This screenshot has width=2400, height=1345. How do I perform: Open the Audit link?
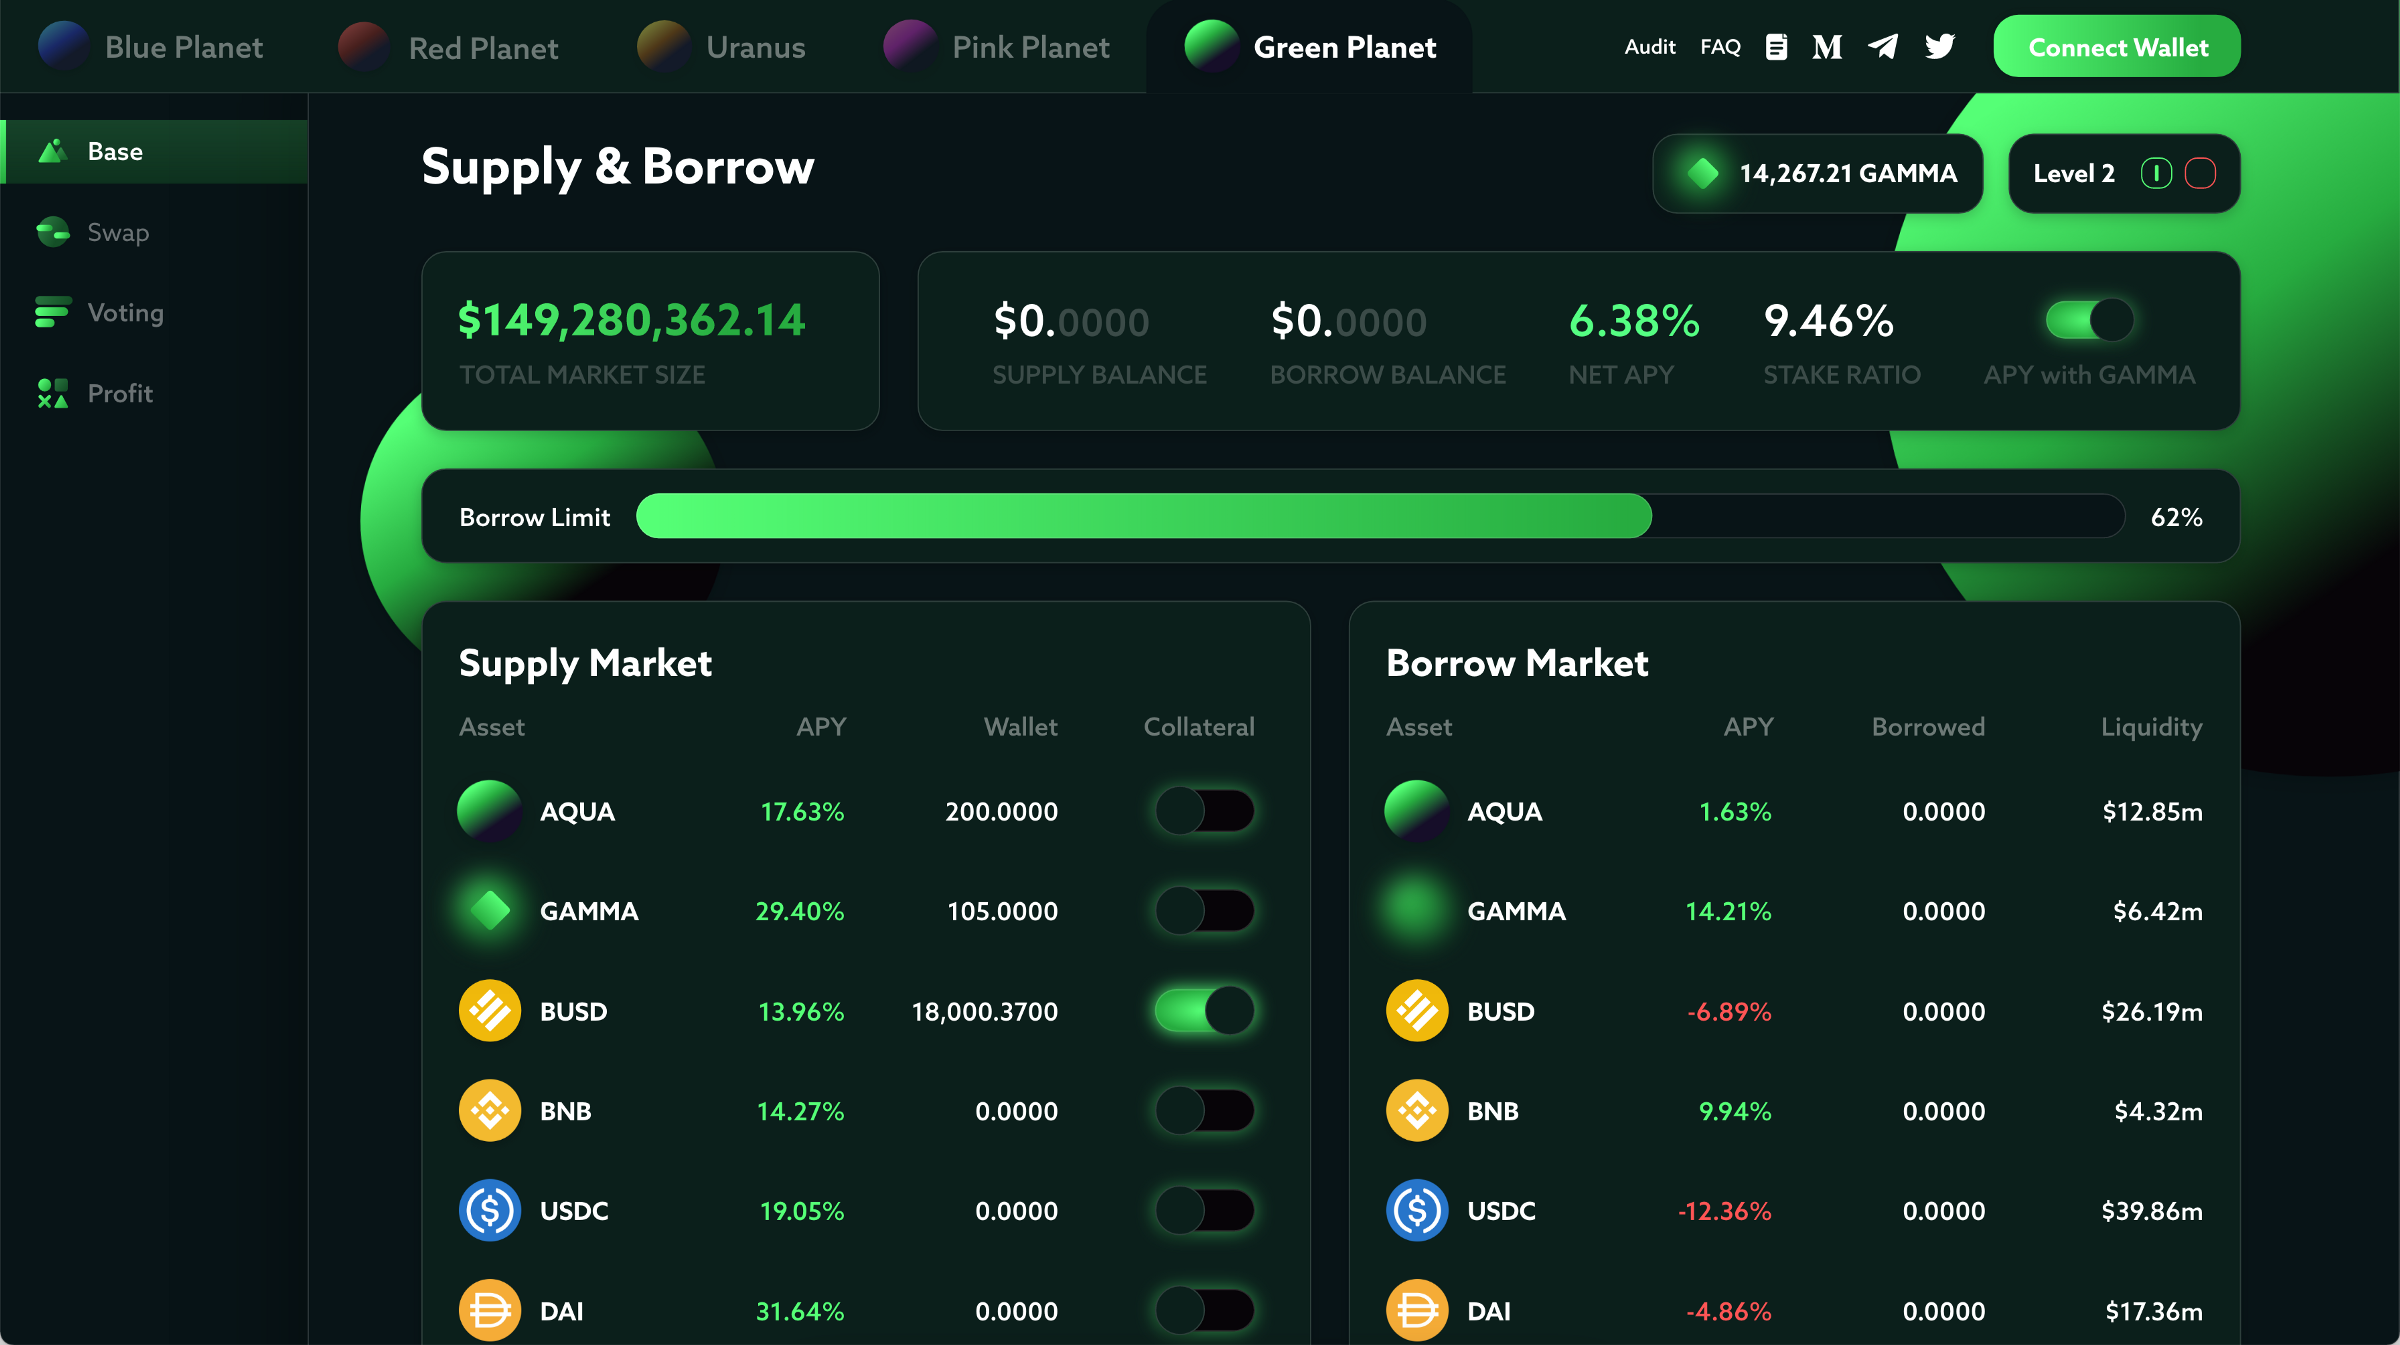click(x=1649, y=47)
